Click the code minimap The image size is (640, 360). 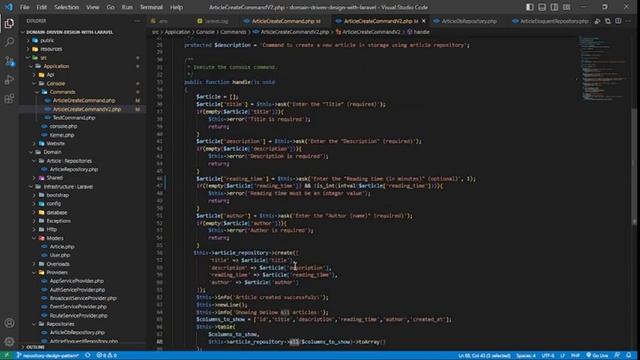[x=604, y=69]
